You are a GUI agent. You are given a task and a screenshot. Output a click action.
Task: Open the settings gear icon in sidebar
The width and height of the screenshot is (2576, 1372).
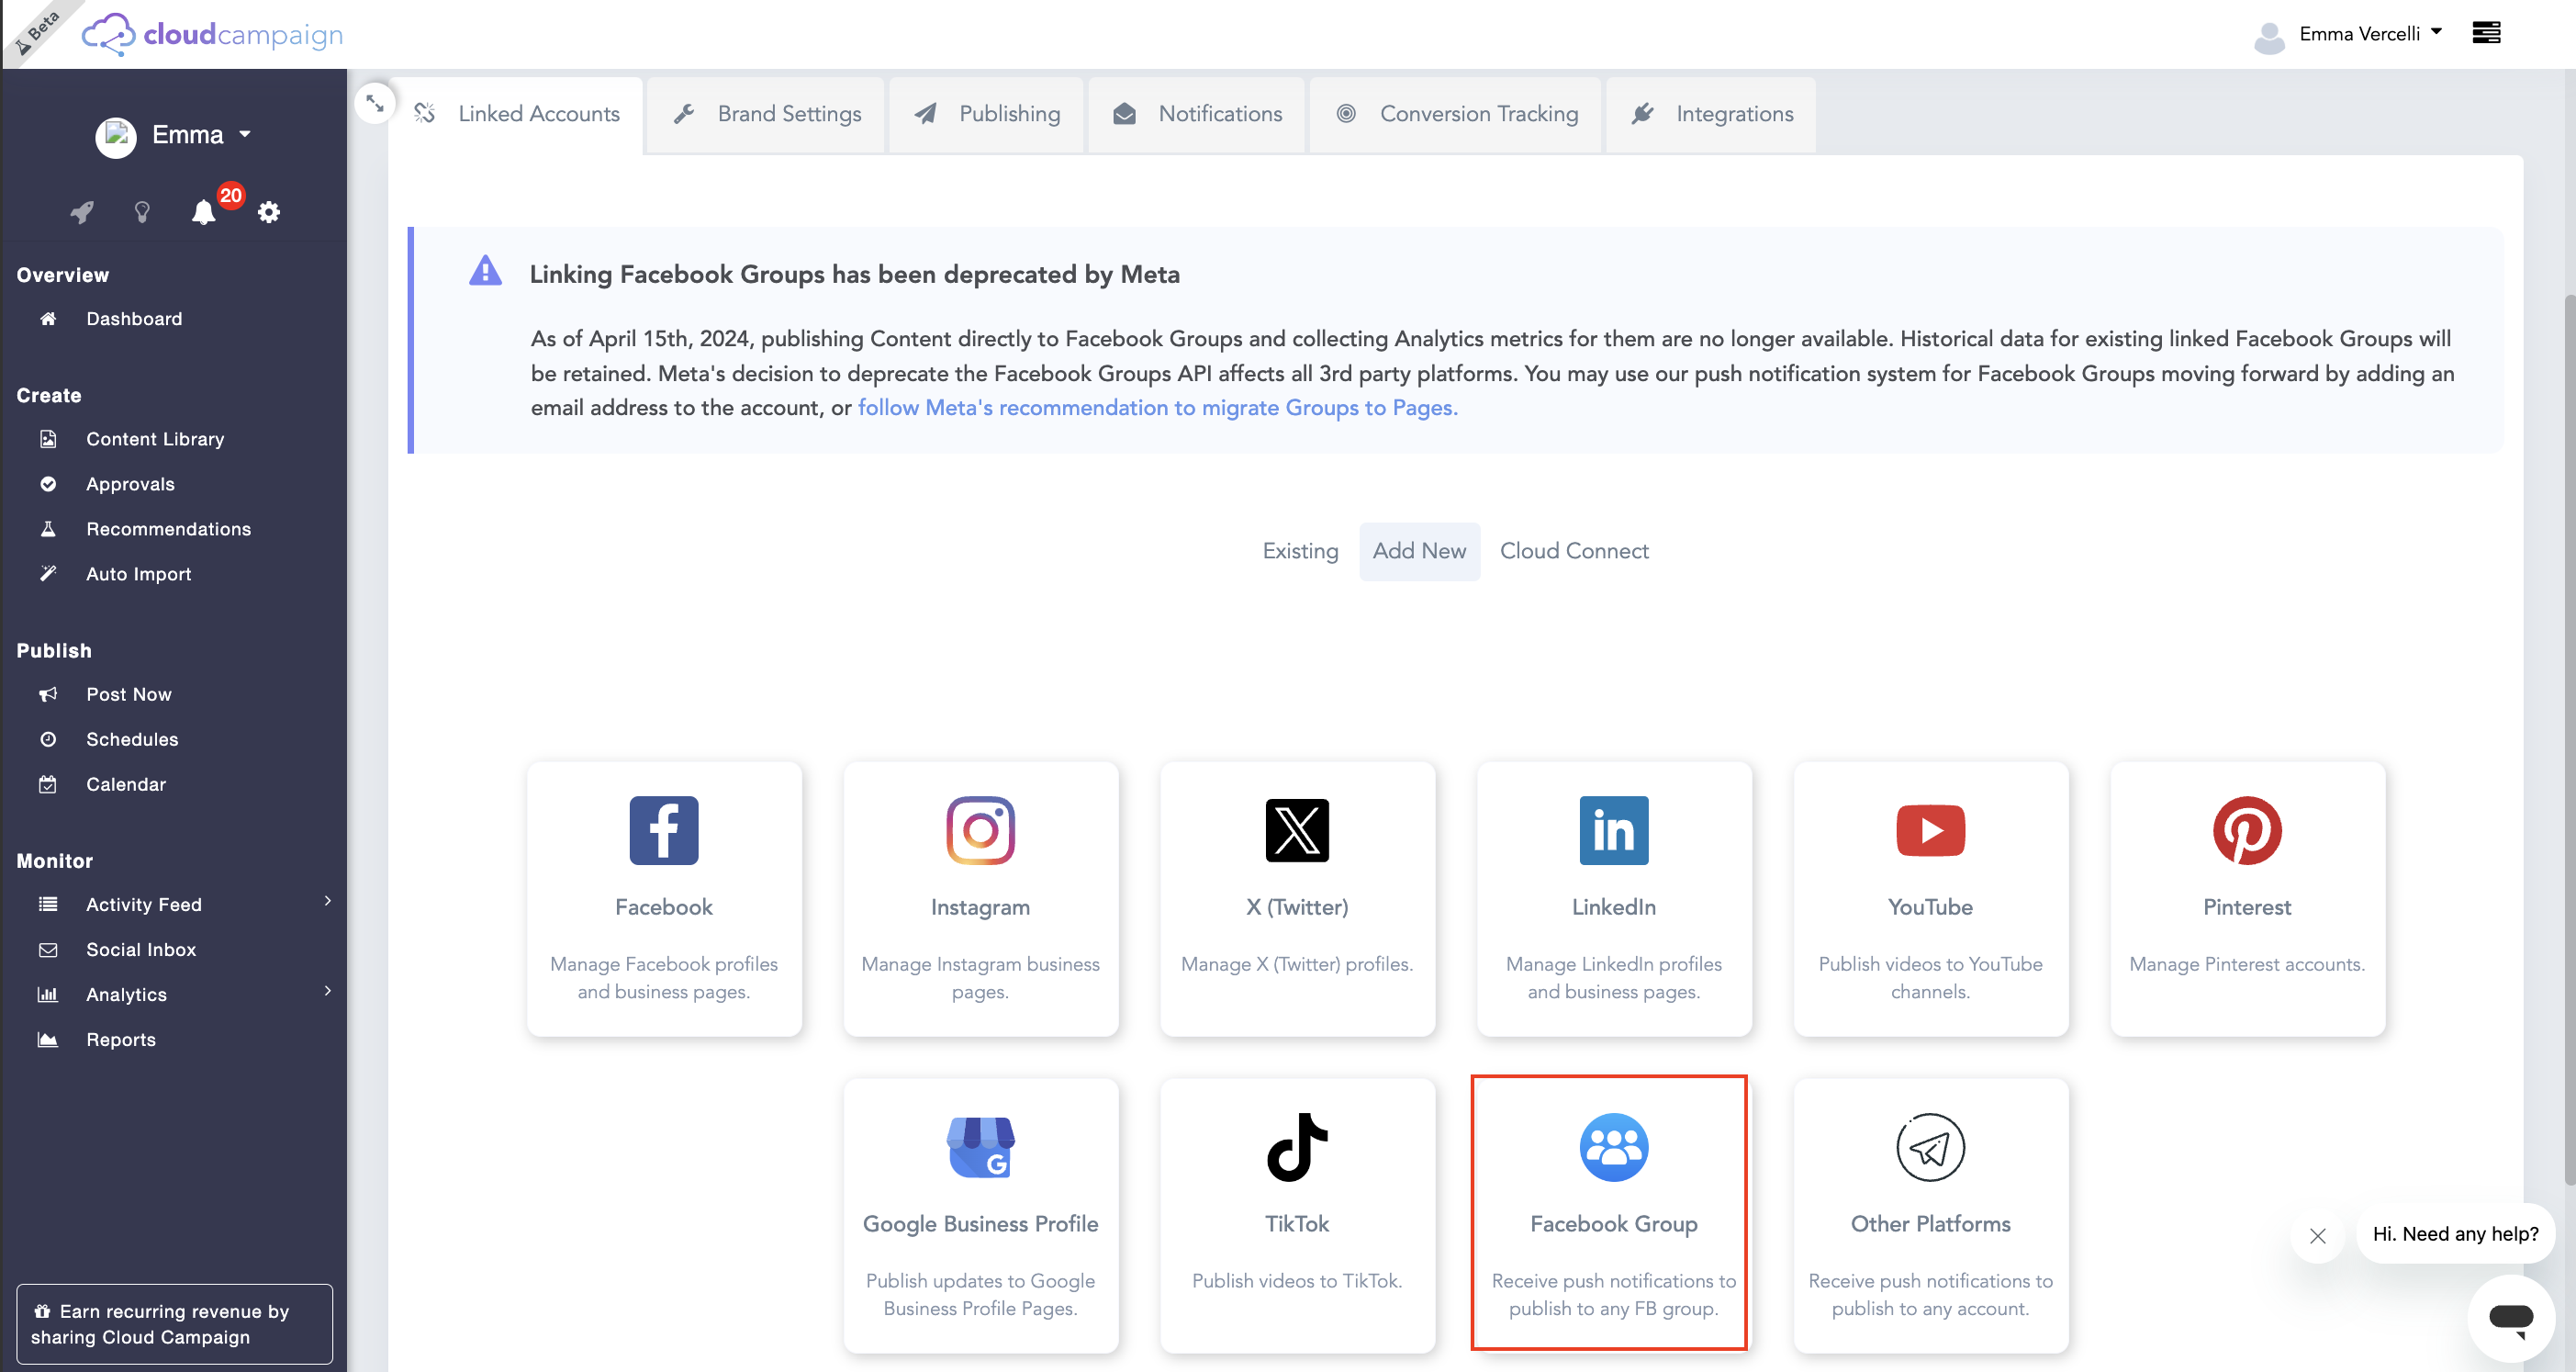269,212
